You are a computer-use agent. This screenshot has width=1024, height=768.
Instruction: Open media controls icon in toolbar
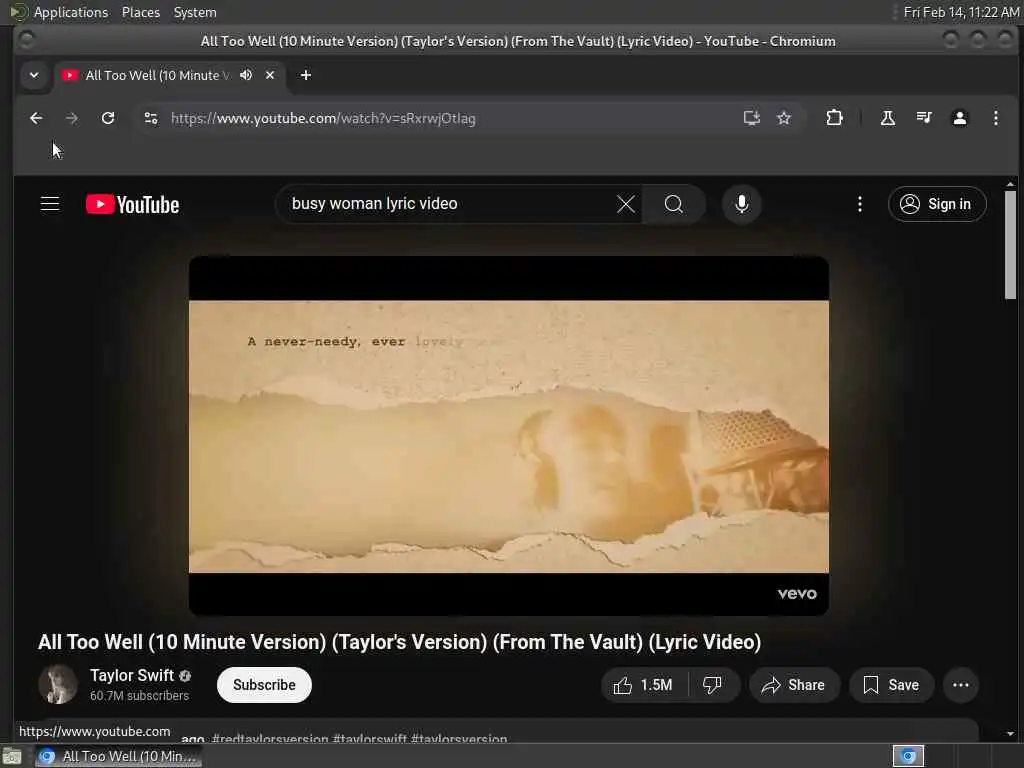pos(923,118)
